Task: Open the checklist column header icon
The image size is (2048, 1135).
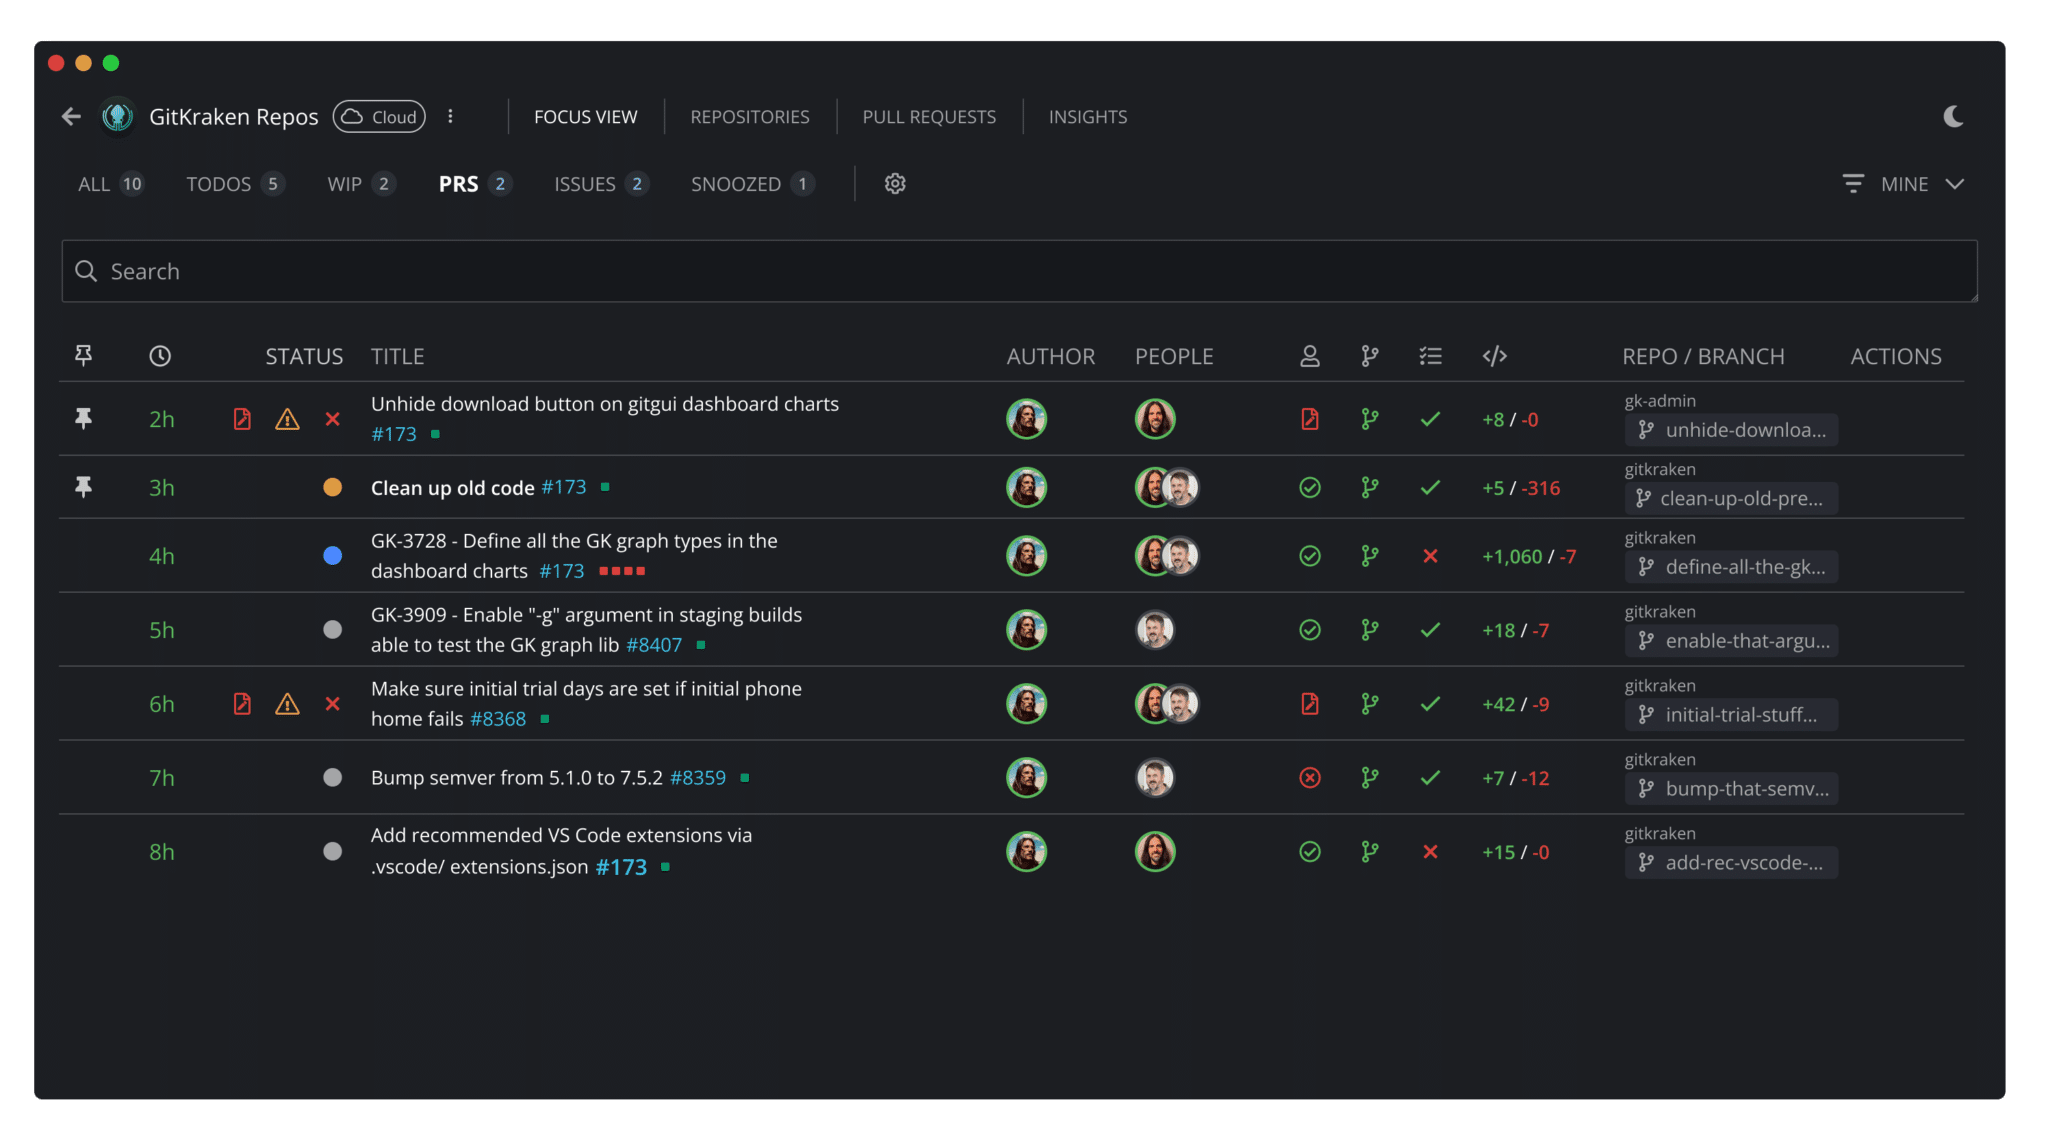Action: [1431, 355]
